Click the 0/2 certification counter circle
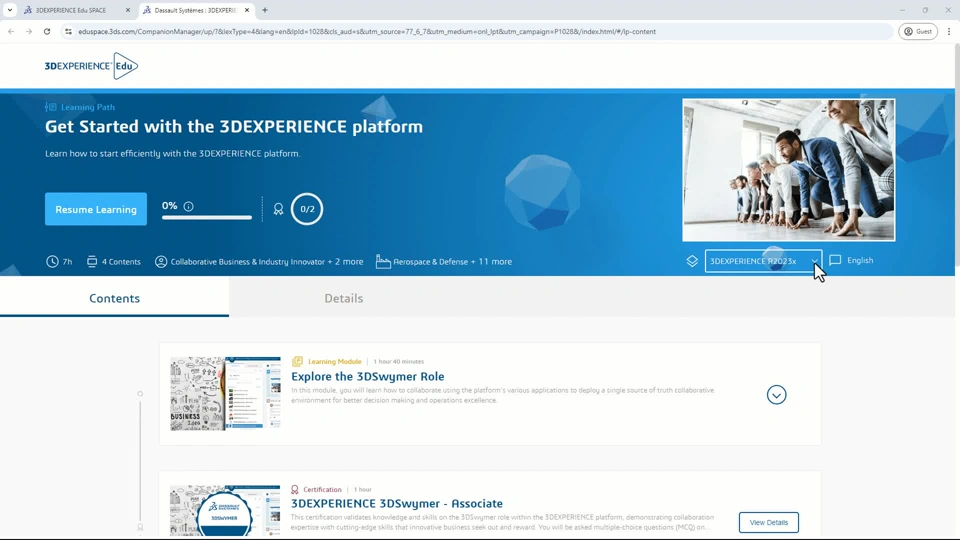 pos(307,209)
